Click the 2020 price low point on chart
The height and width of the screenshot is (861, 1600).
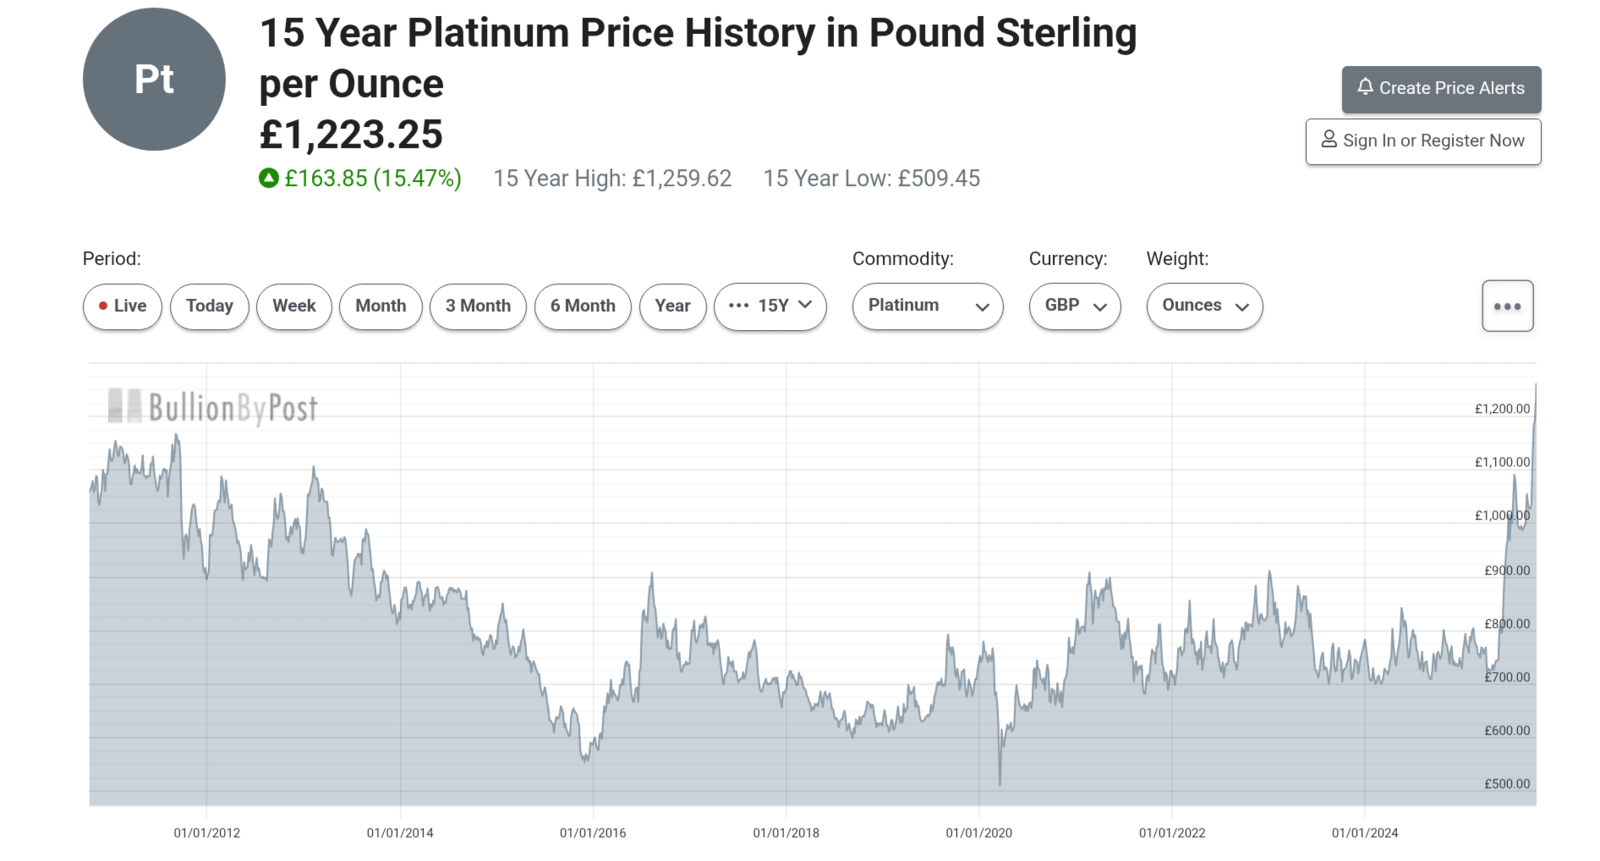tap(1000, 783)
